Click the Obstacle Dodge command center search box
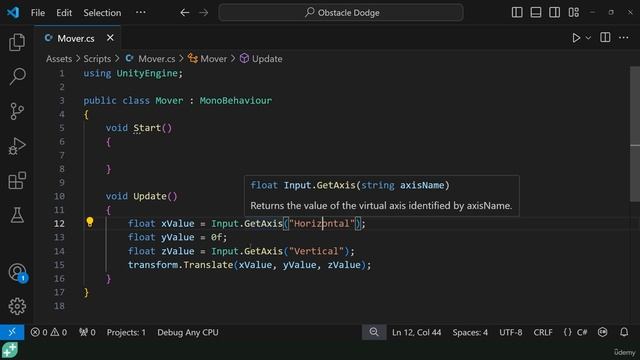This screenshot has width=640, height=360. coord(341,13)
